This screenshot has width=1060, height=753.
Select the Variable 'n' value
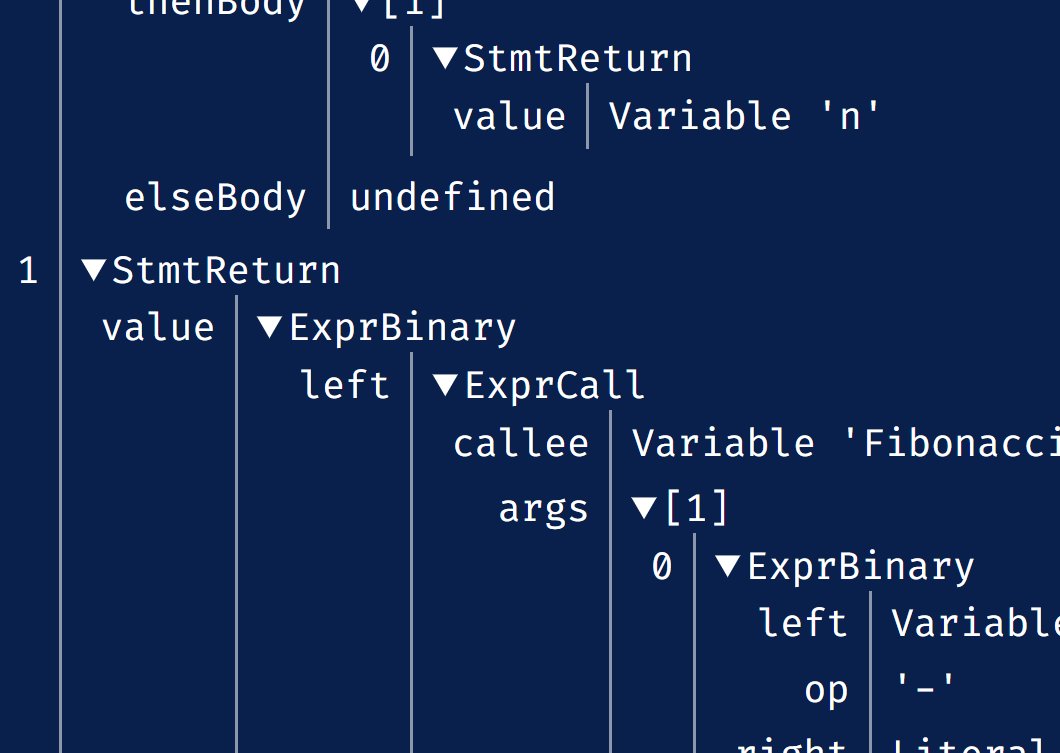[744, 116]
